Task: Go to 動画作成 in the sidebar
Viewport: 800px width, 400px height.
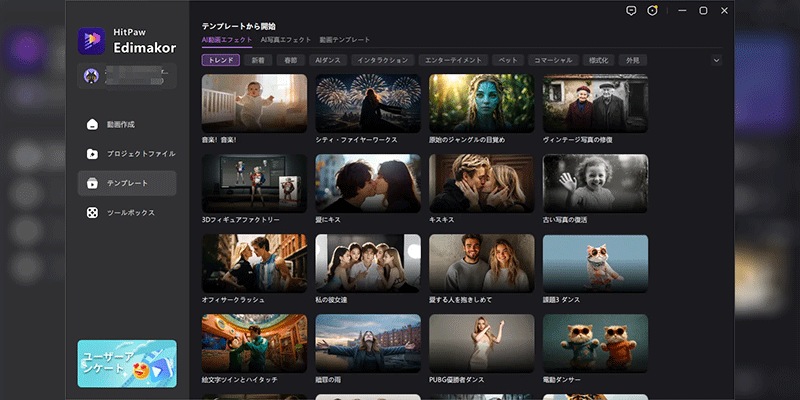Action: 127,124
